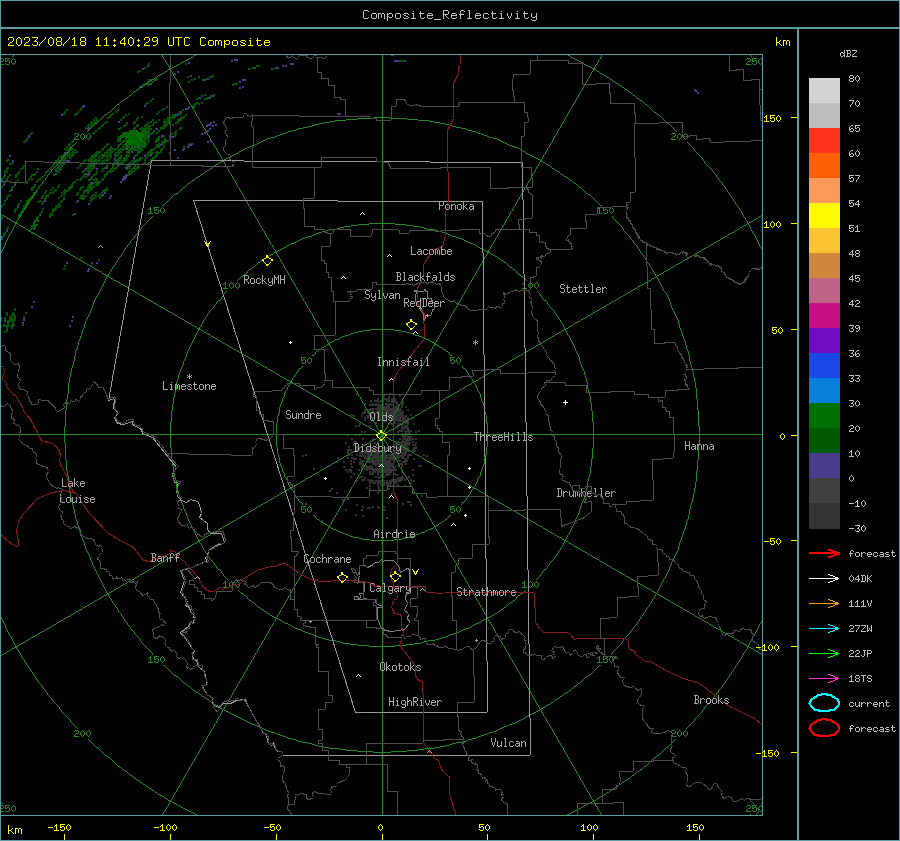Click the asterisk marker above Limestone

tap(189, 377)
